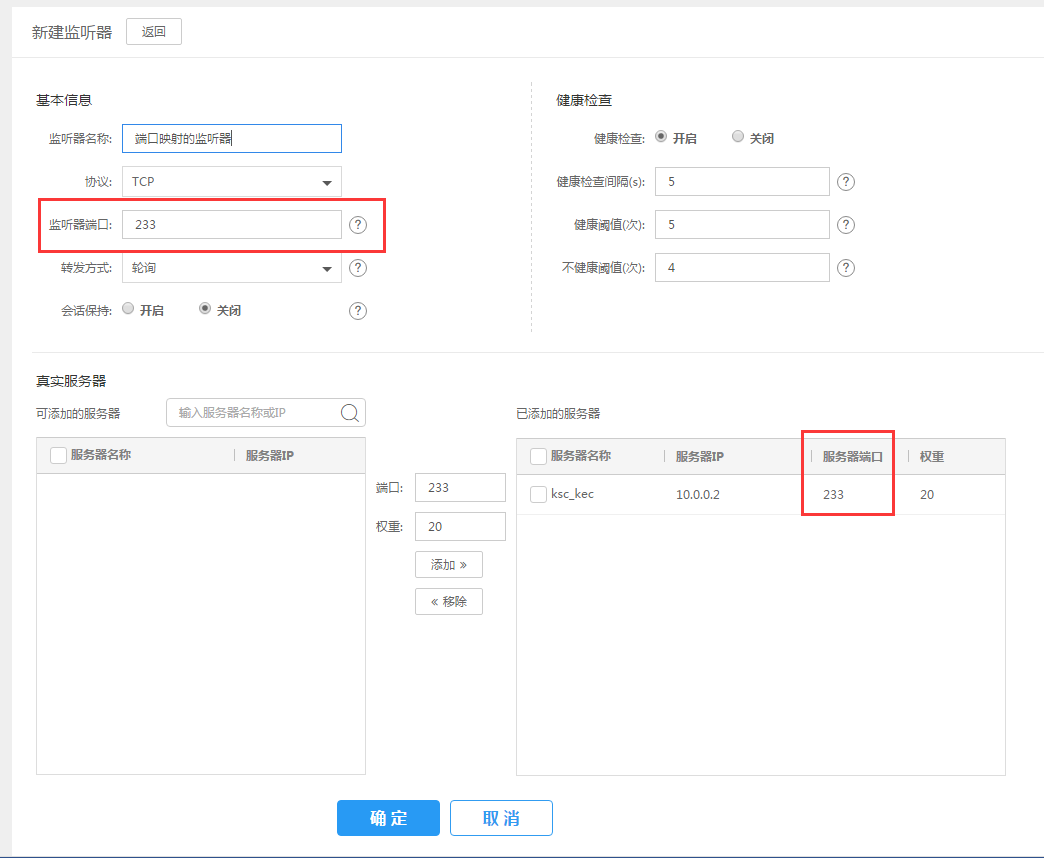Click the 返回 button
The height and width of the screenshot is (858, 1044).
(x=154, y=32)
